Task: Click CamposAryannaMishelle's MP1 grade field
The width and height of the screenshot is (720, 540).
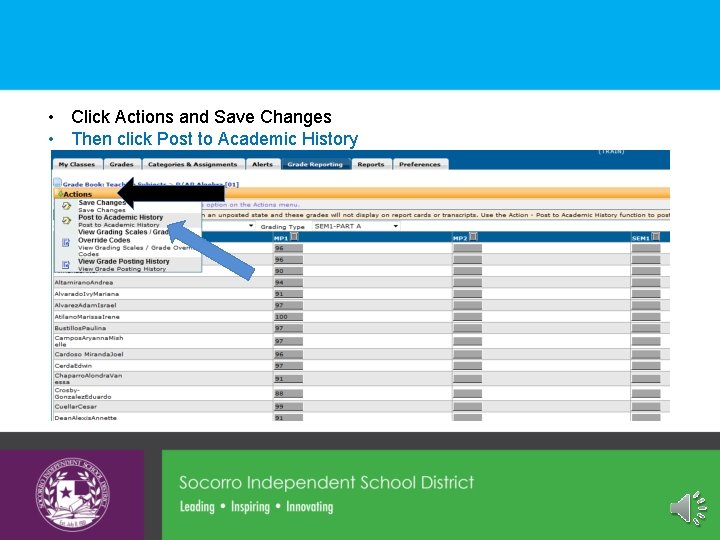Action: click(x=288, y=341)
